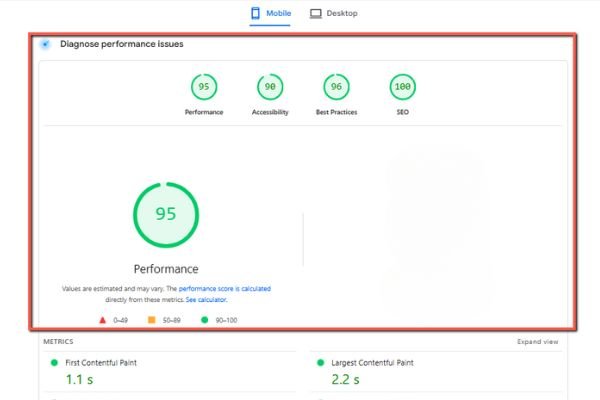Click the Diagnose performance issues heading
The height and width of the screenshot is (400, 600).
(x=121, y=44)
